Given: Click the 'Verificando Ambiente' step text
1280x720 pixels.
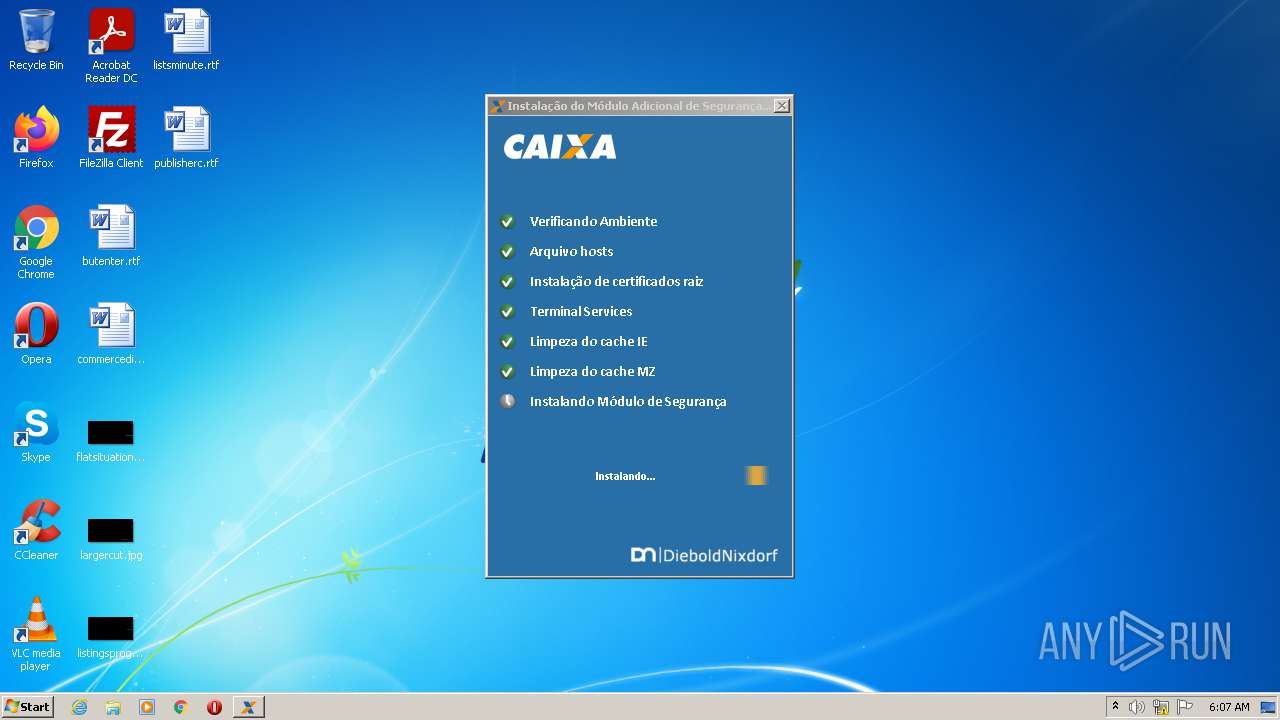Looking at the screenshot, I should 593,222.
